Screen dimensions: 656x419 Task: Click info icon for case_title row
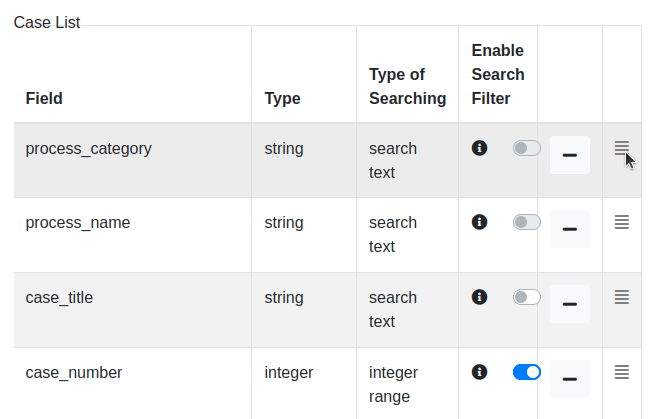point(479,297)
